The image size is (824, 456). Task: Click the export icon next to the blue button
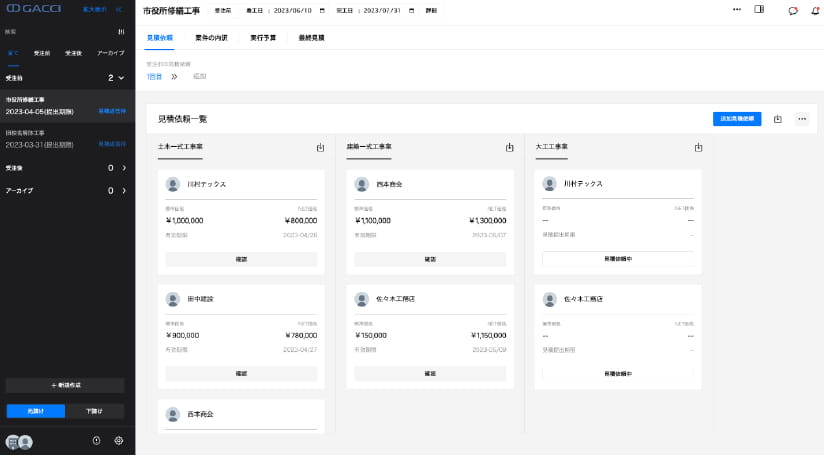tap(777, 118)
